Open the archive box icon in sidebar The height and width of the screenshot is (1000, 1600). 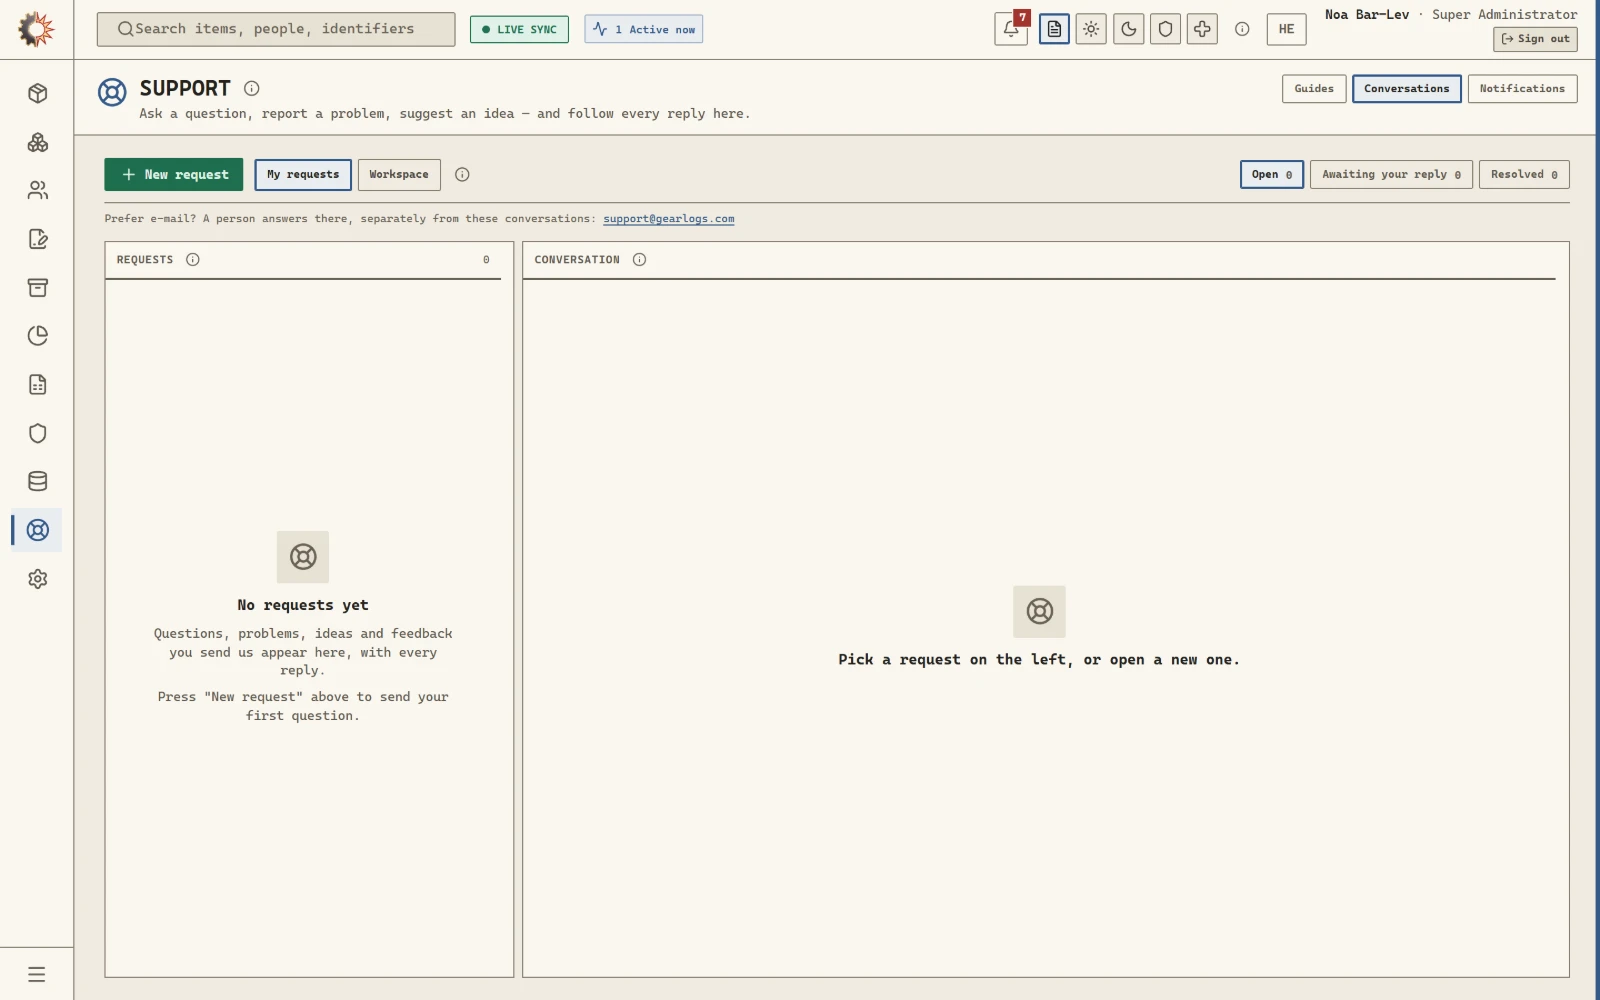point(38,288)
